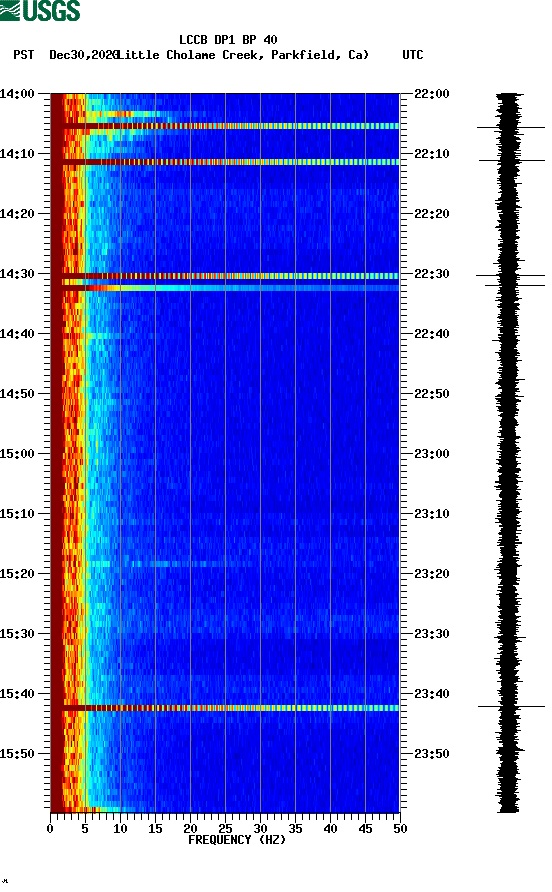Click the broadband event band near 15:42
Screen dimensions: 552x892
(225, 708)
